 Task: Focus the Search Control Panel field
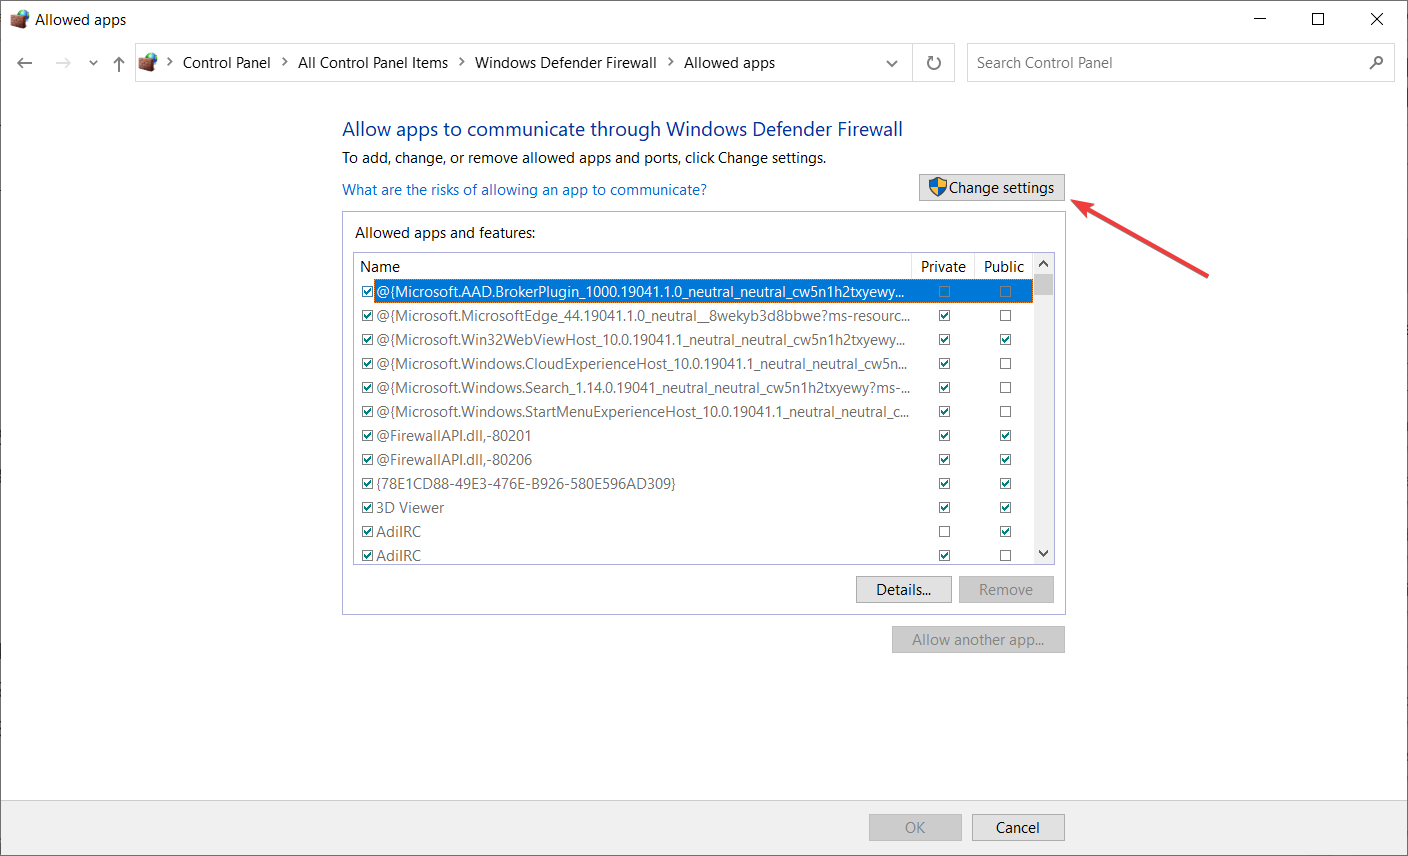(1180, 63)
